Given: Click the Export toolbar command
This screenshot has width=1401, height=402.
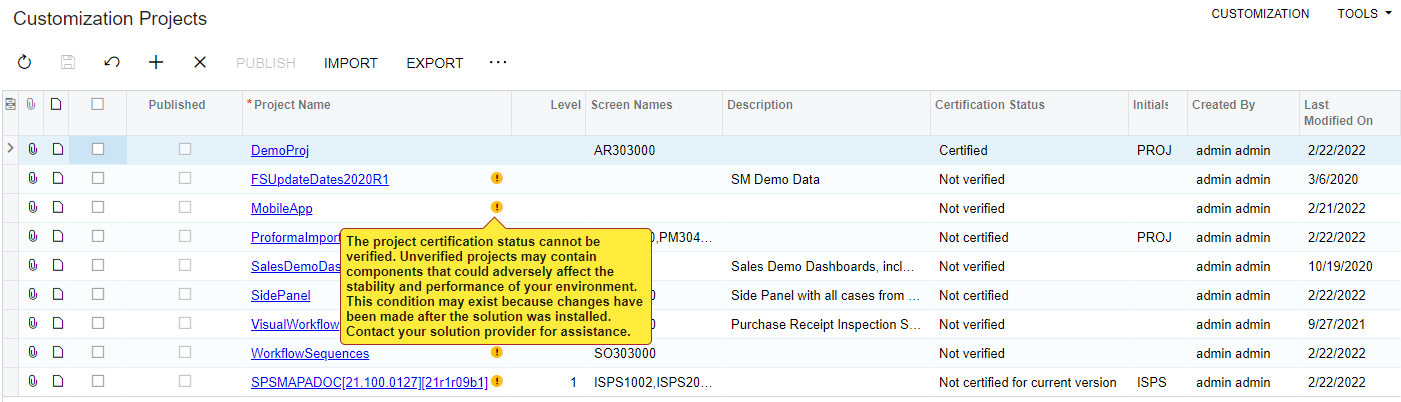Looking at the screenshot, I should pos(435,63).
